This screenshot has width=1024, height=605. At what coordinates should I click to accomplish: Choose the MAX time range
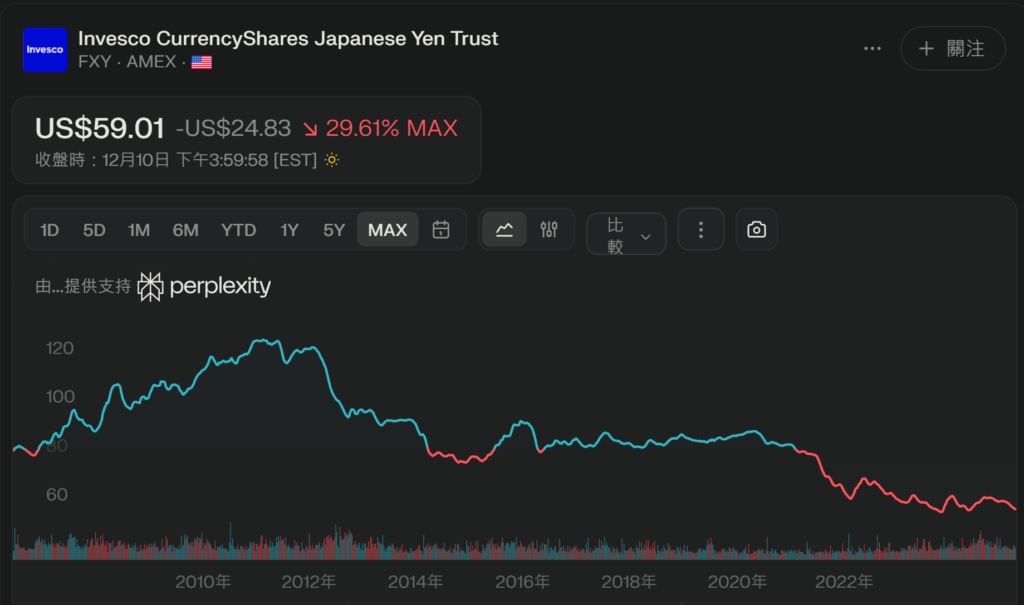pyautogui.click(x=387, y=230)
